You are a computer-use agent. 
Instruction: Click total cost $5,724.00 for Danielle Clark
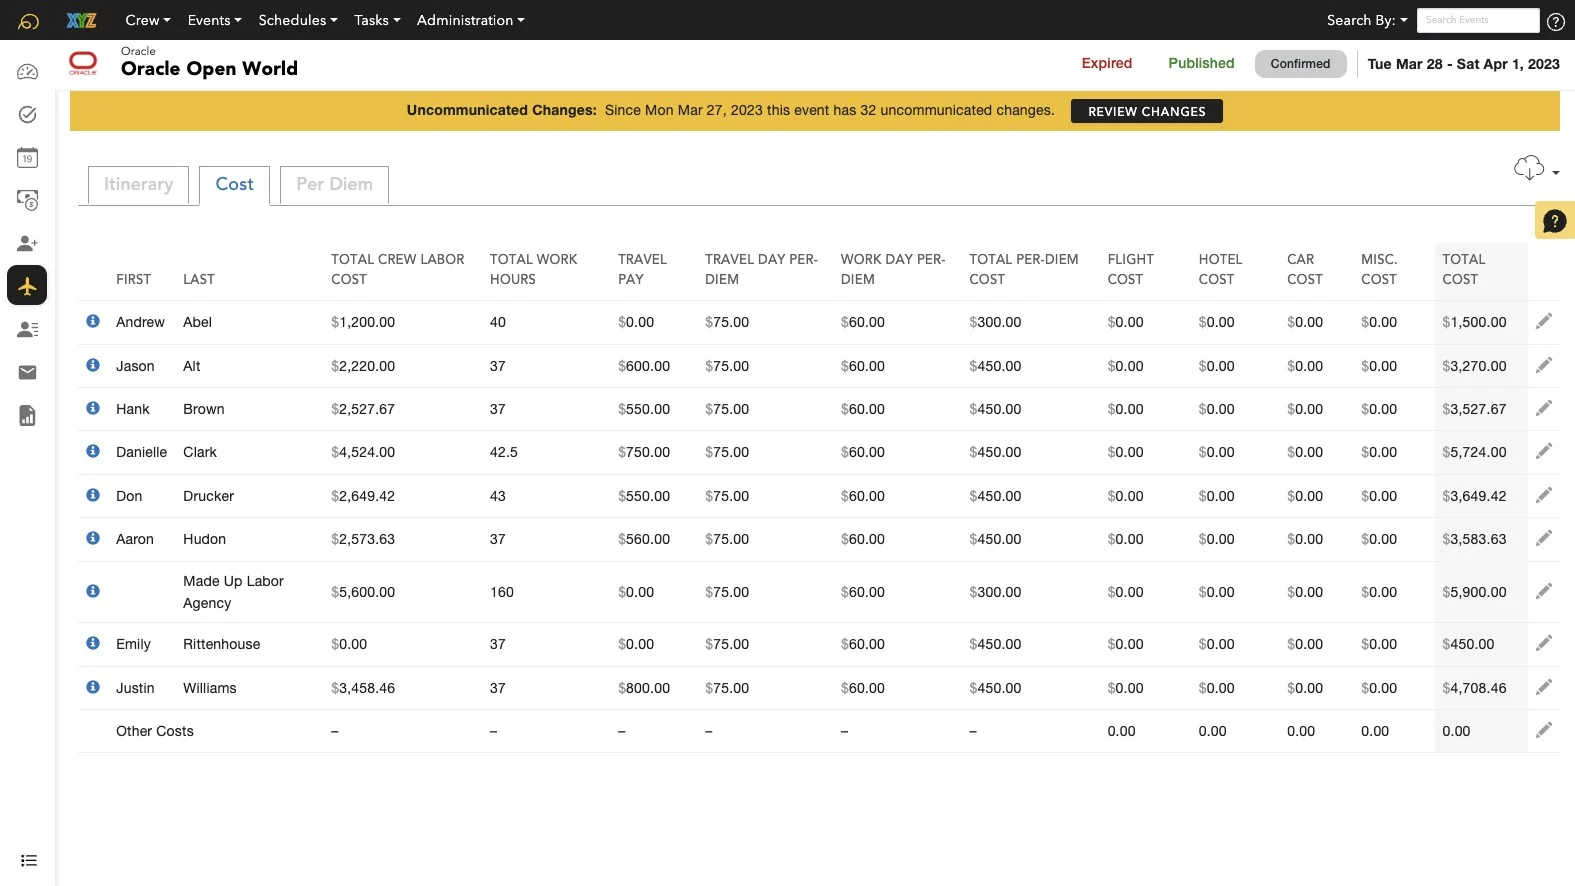click(x=1474, y=452)
